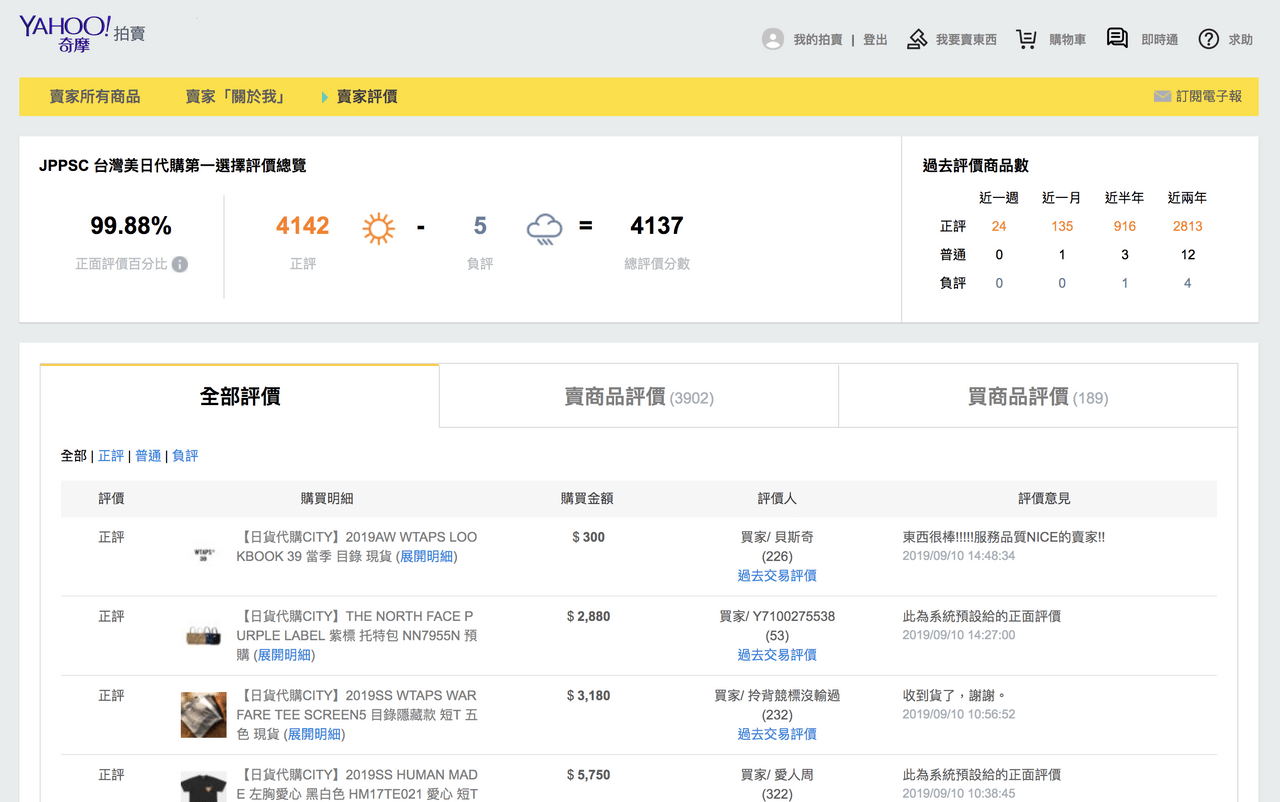Click the 近一月 positive count 135
1280x802 pixels.
click(x=1062, y=226)
